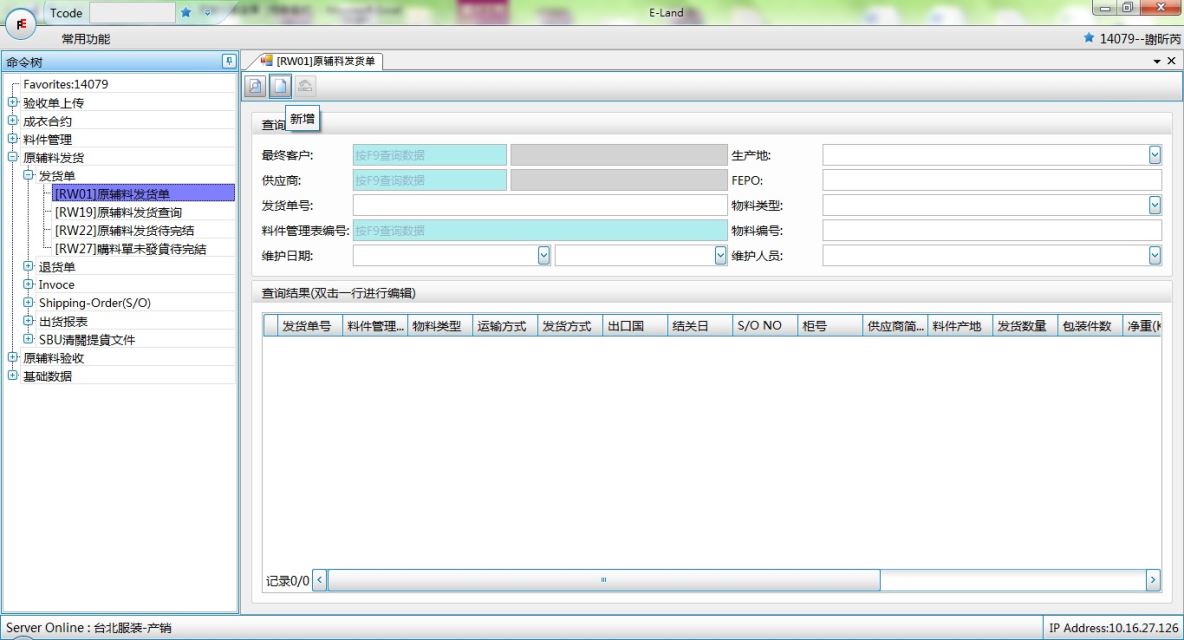Viewport: 1184px width, 640px height.
Task: Click the blue star beside user 14079
Action: [1089, 38]
